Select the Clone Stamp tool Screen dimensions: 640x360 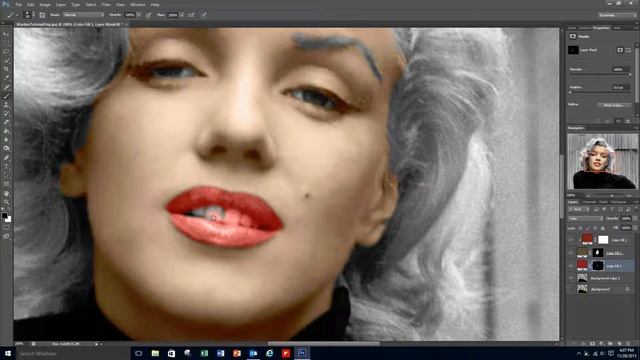pos(6,105)
